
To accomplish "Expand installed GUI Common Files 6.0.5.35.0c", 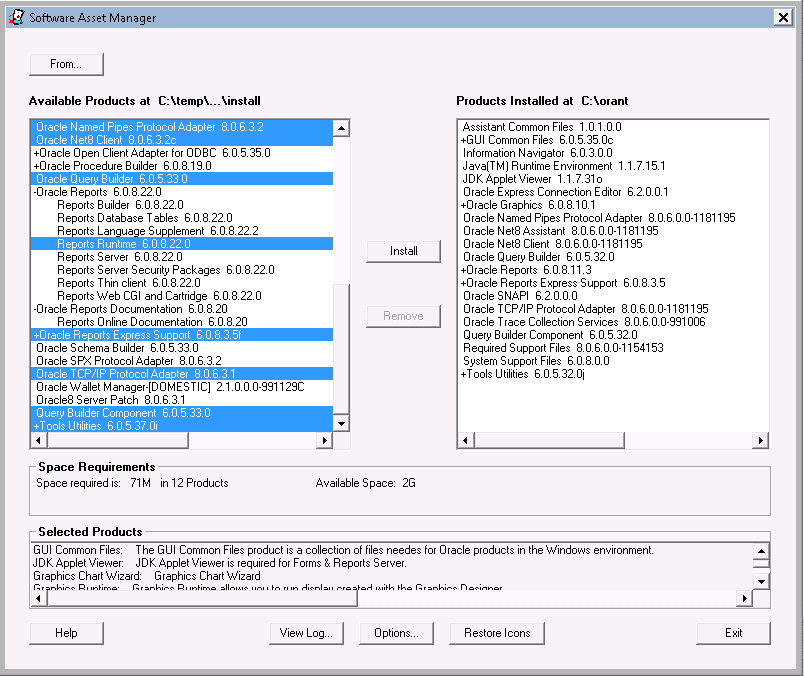I will (x=464, y=141).
